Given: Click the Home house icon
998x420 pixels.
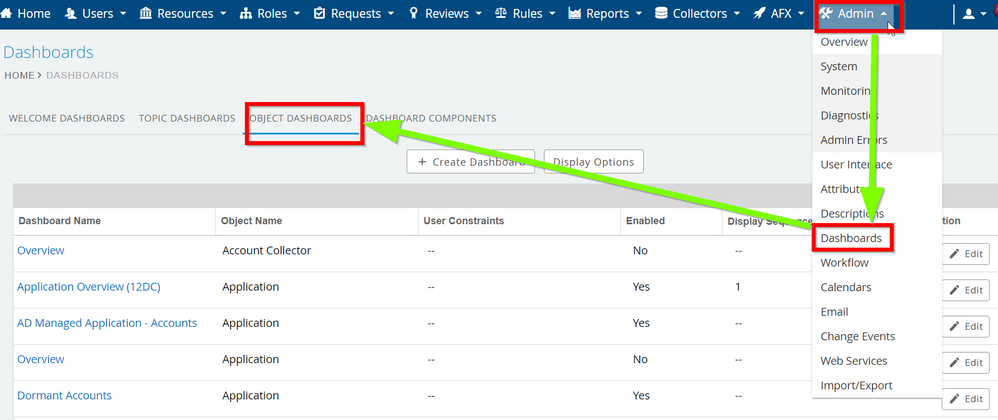Looking at the screenshot, I should (x=9, y=14).
